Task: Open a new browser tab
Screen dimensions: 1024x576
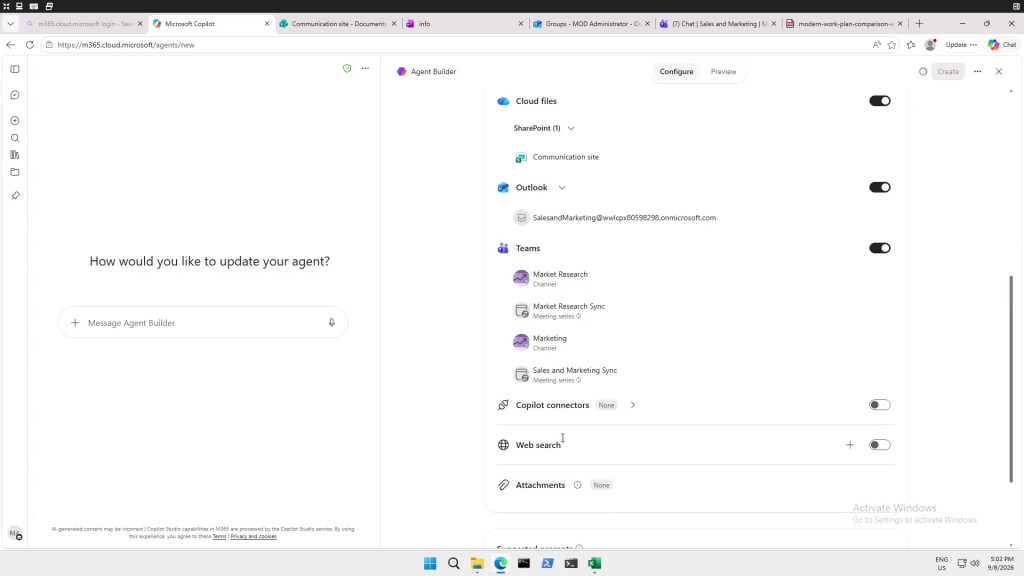Action: point(920,24)
